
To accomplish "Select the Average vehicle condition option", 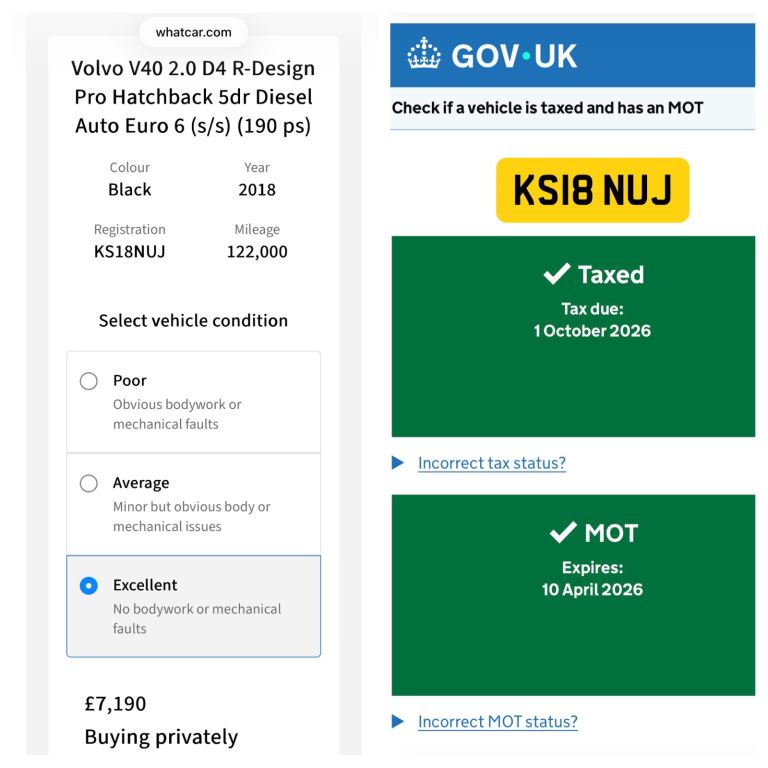I will 89,483.
